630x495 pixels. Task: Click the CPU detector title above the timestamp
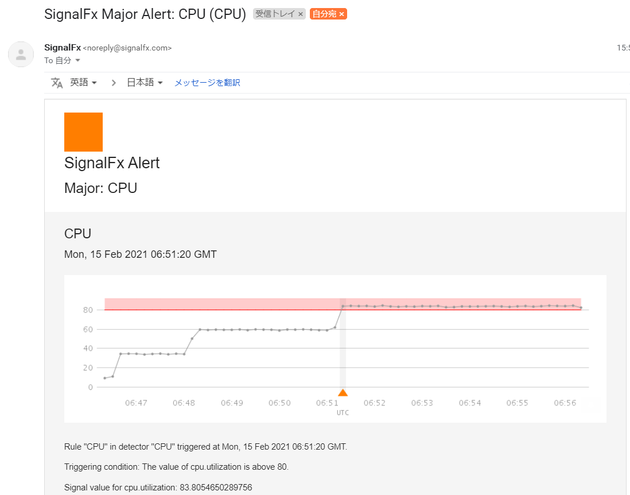click(78, 233)
